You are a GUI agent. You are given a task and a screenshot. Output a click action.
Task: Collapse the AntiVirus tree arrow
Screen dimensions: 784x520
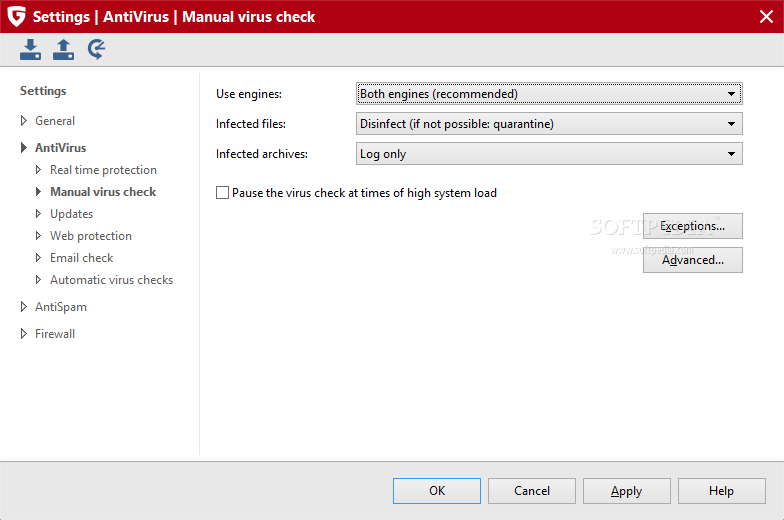point(24,148)
